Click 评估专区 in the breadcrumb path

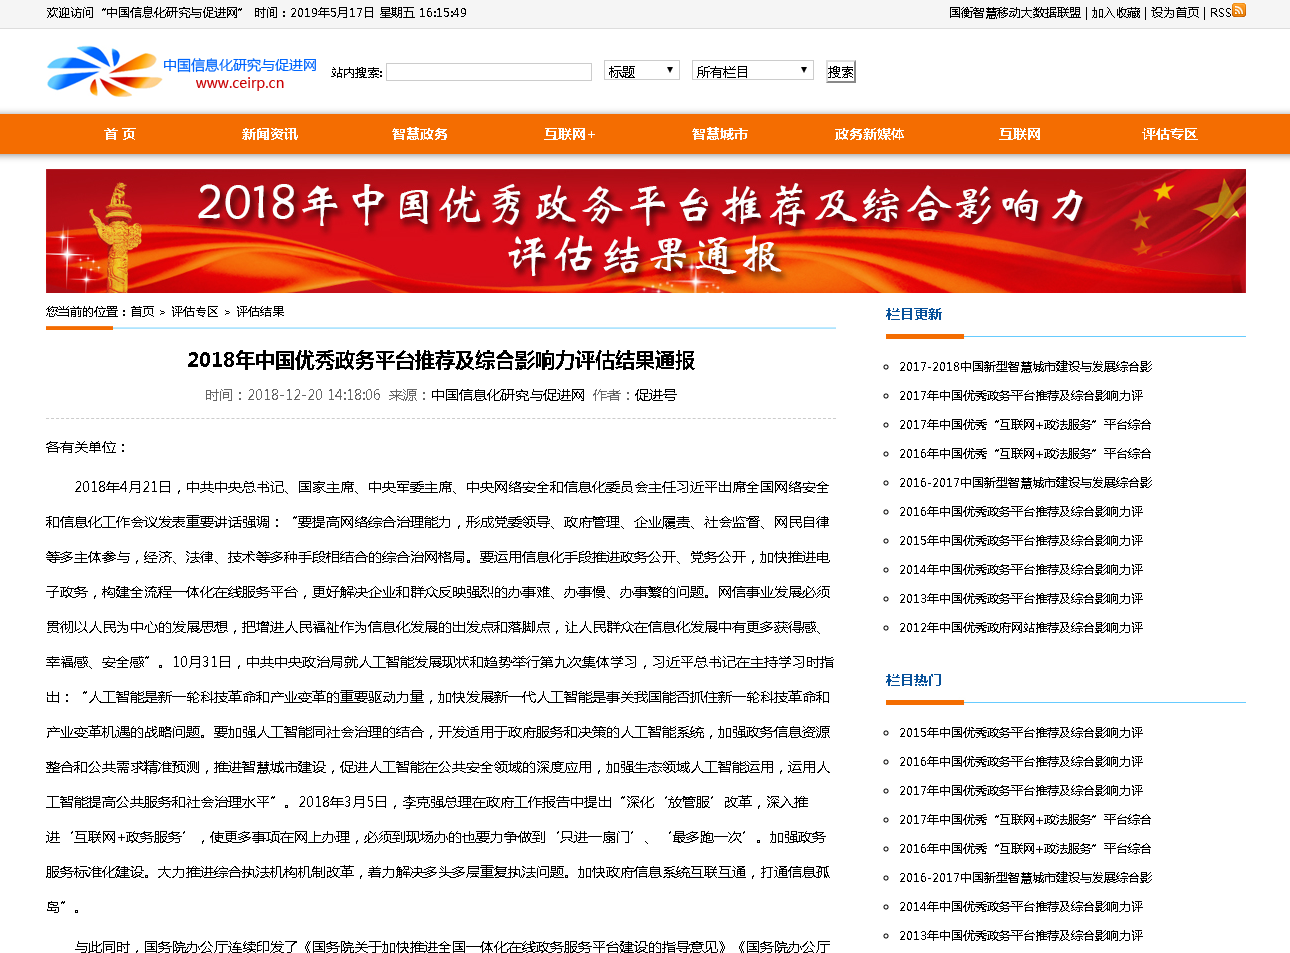[x=194, y=312]
